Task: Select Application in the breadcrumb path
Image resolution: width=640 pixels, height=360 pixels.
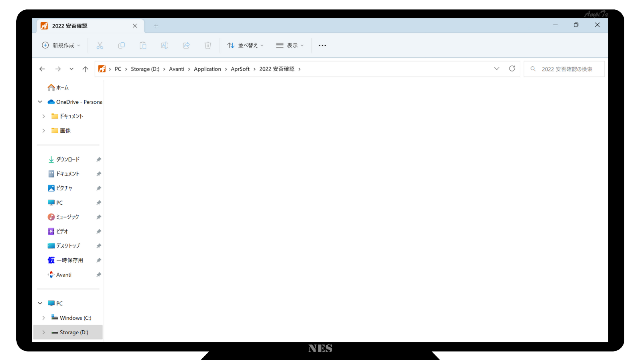Action: 207,69
